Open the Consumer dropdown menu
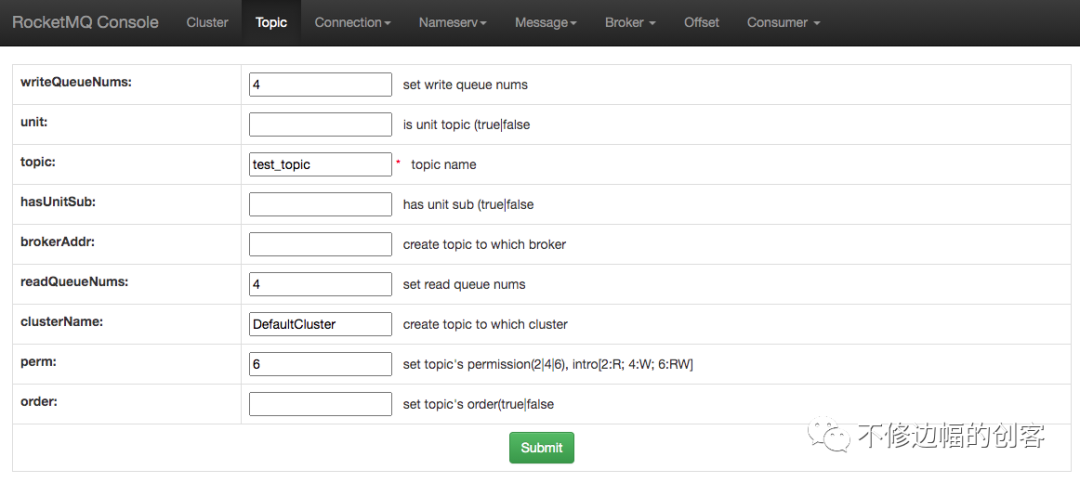 (783, 22)
